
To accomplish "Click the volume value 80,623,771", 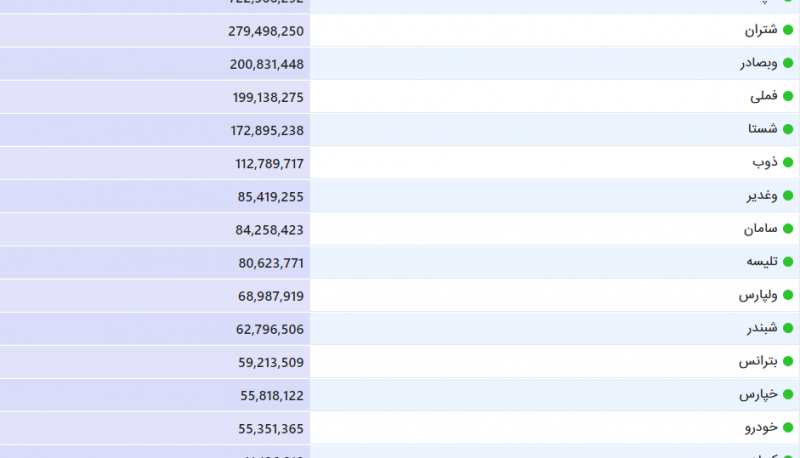I will point(271,263).
